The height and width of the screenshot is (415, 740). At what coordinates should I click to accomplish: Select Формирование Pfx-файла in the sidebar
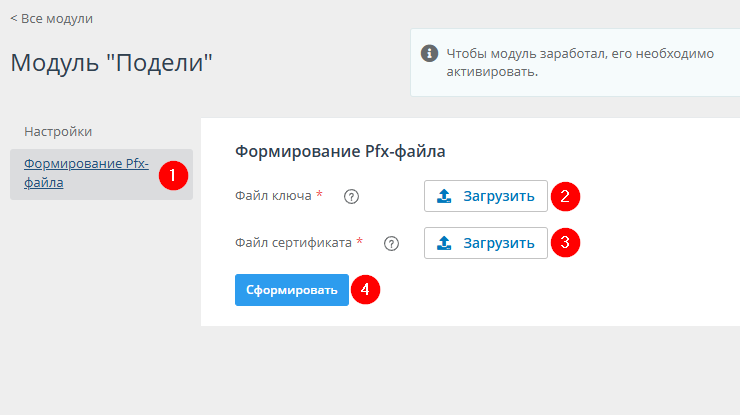(86, 173)
